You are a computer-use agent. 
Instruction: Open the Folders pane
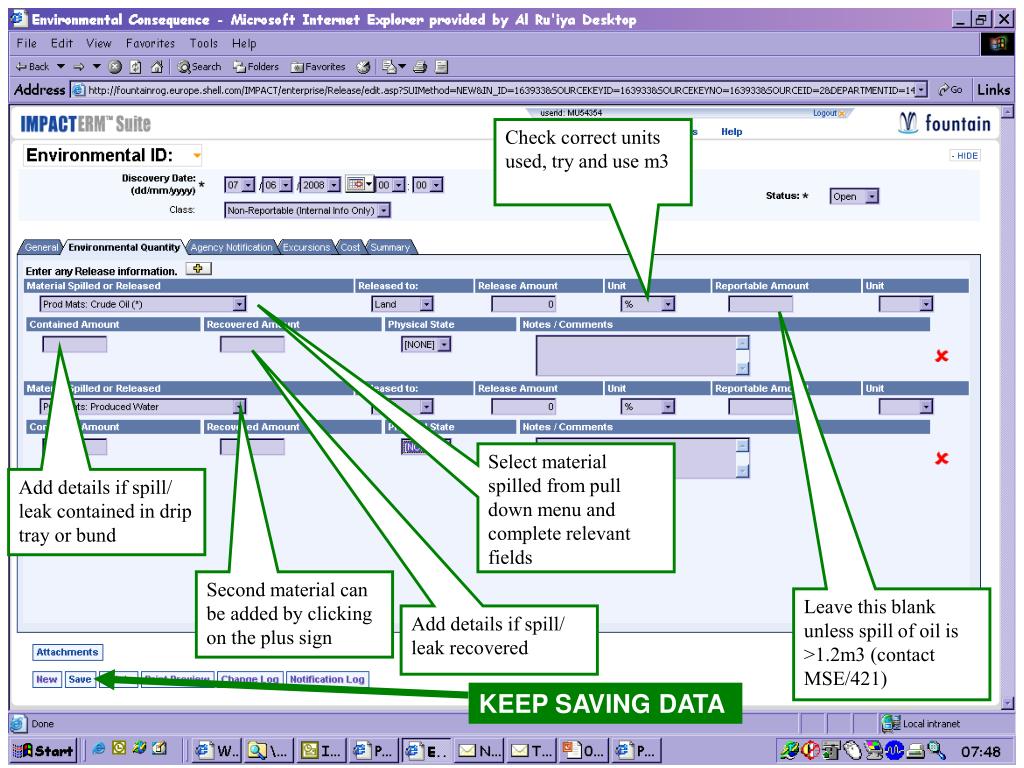click(256, 67)
